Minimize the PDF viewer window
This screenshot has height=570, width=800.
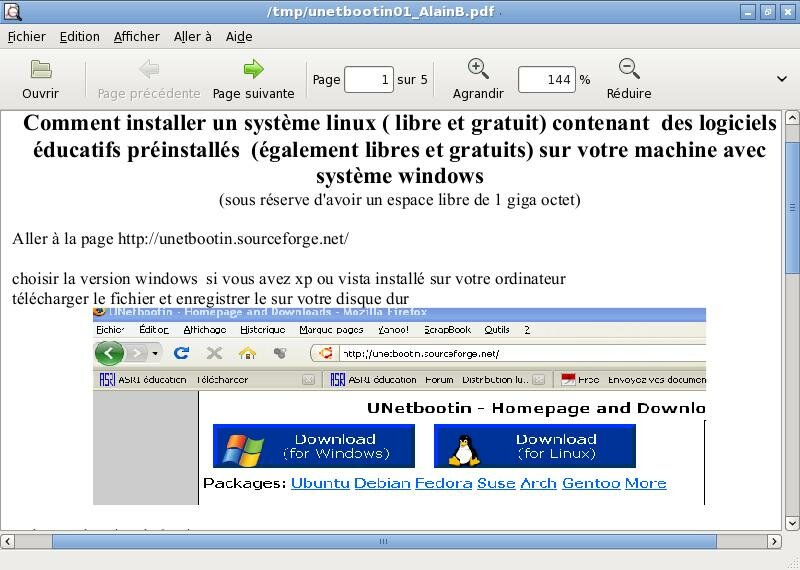(x=748, y=12)
